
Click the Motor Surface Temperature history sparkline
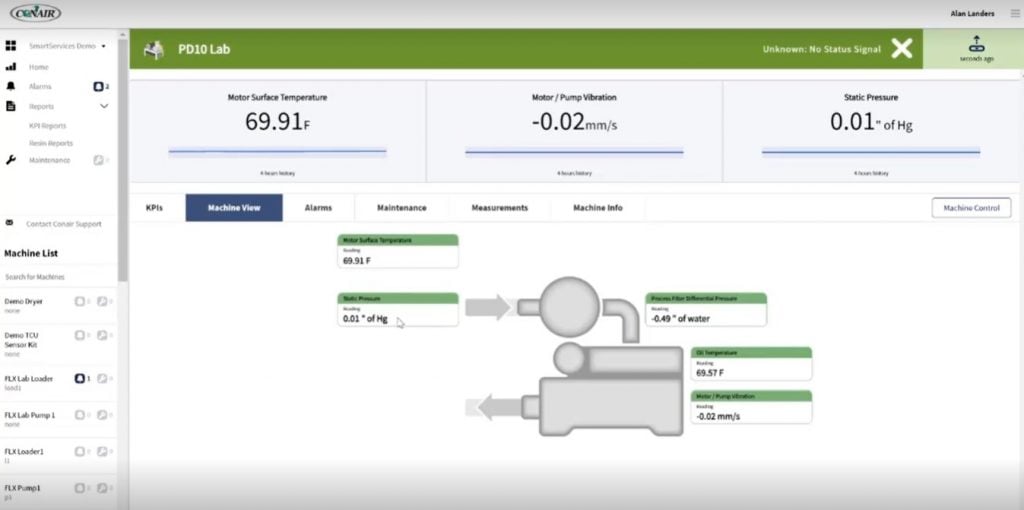coord(278,152)
